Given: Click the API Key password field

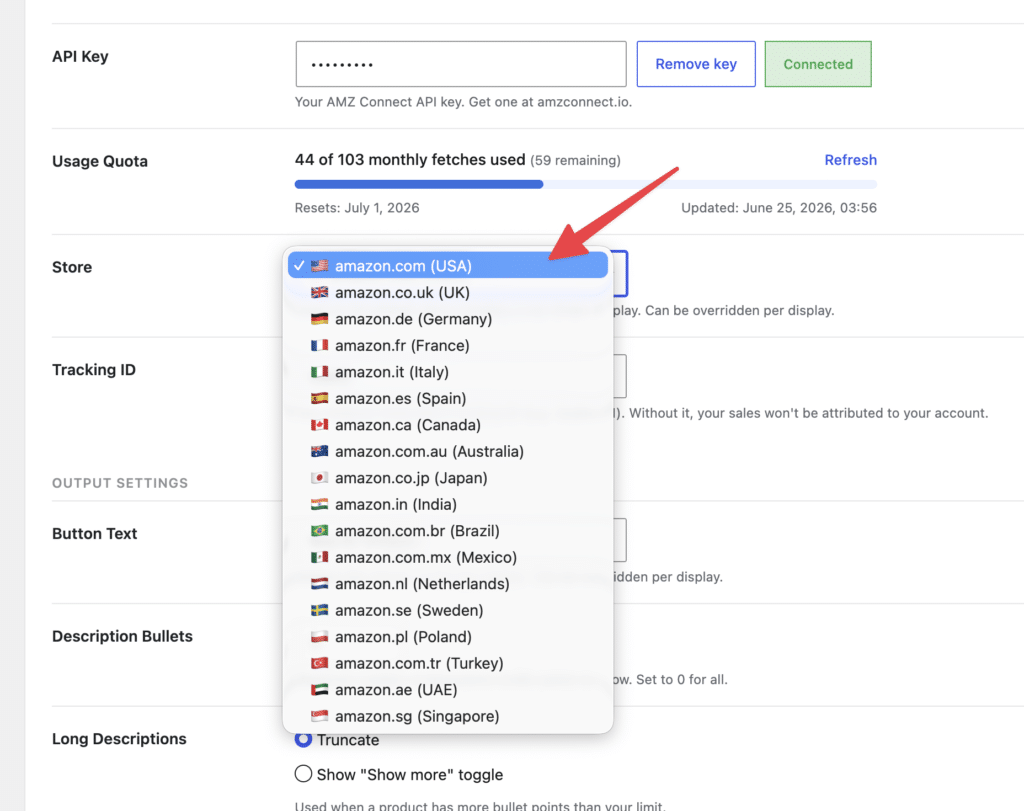Looking at the screenshot, I should point(461,64).
